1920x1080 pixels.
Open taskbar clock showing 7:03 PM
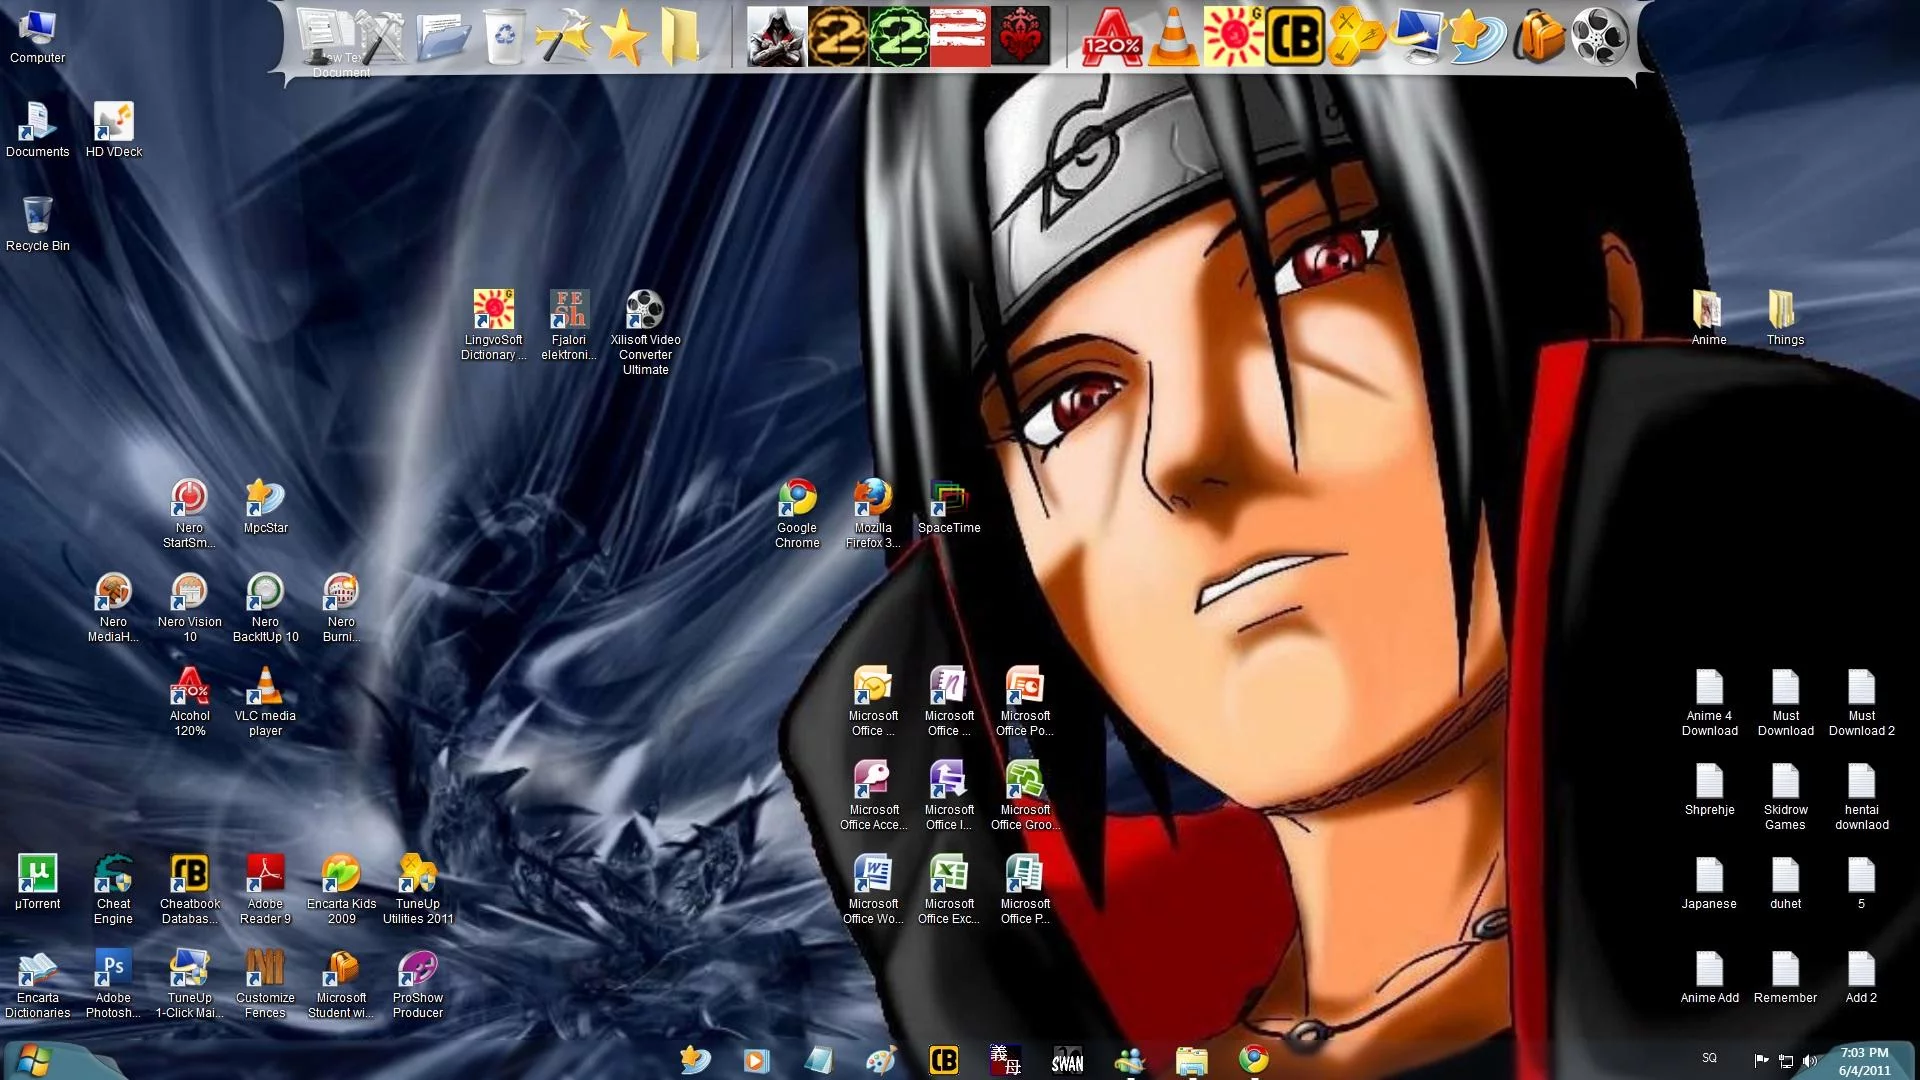(x=1864, y=1061)
